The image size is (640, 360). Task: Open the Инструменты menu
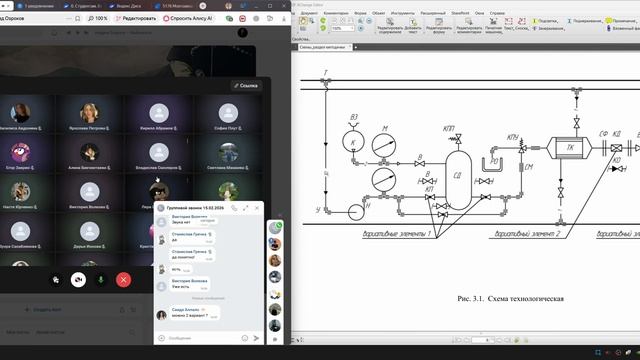pyautogui.click(x=402, y=13)
